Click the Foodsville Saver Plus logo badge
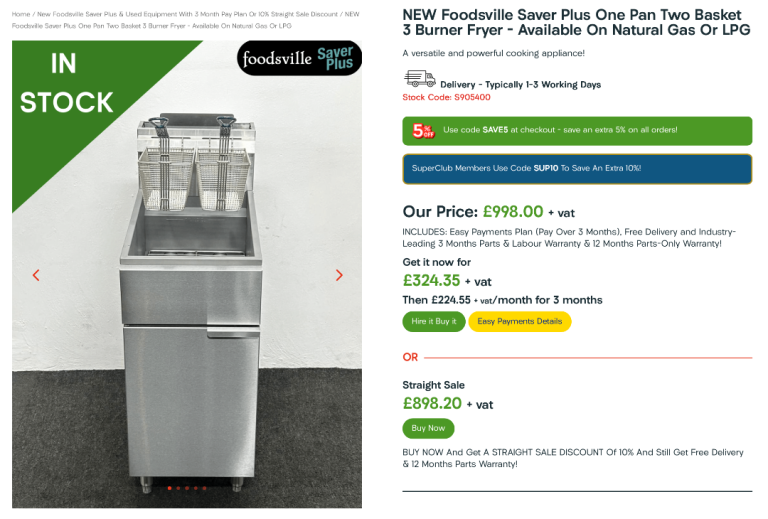 pyautogui.click(x=298, y=58)
